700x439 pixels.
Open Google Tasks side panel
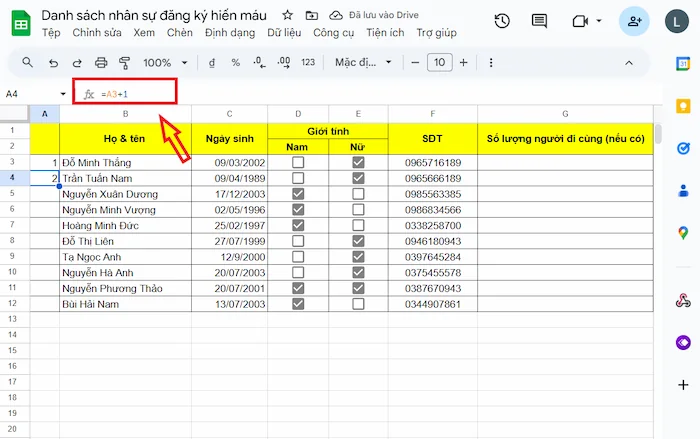click(x=683, y=148)
